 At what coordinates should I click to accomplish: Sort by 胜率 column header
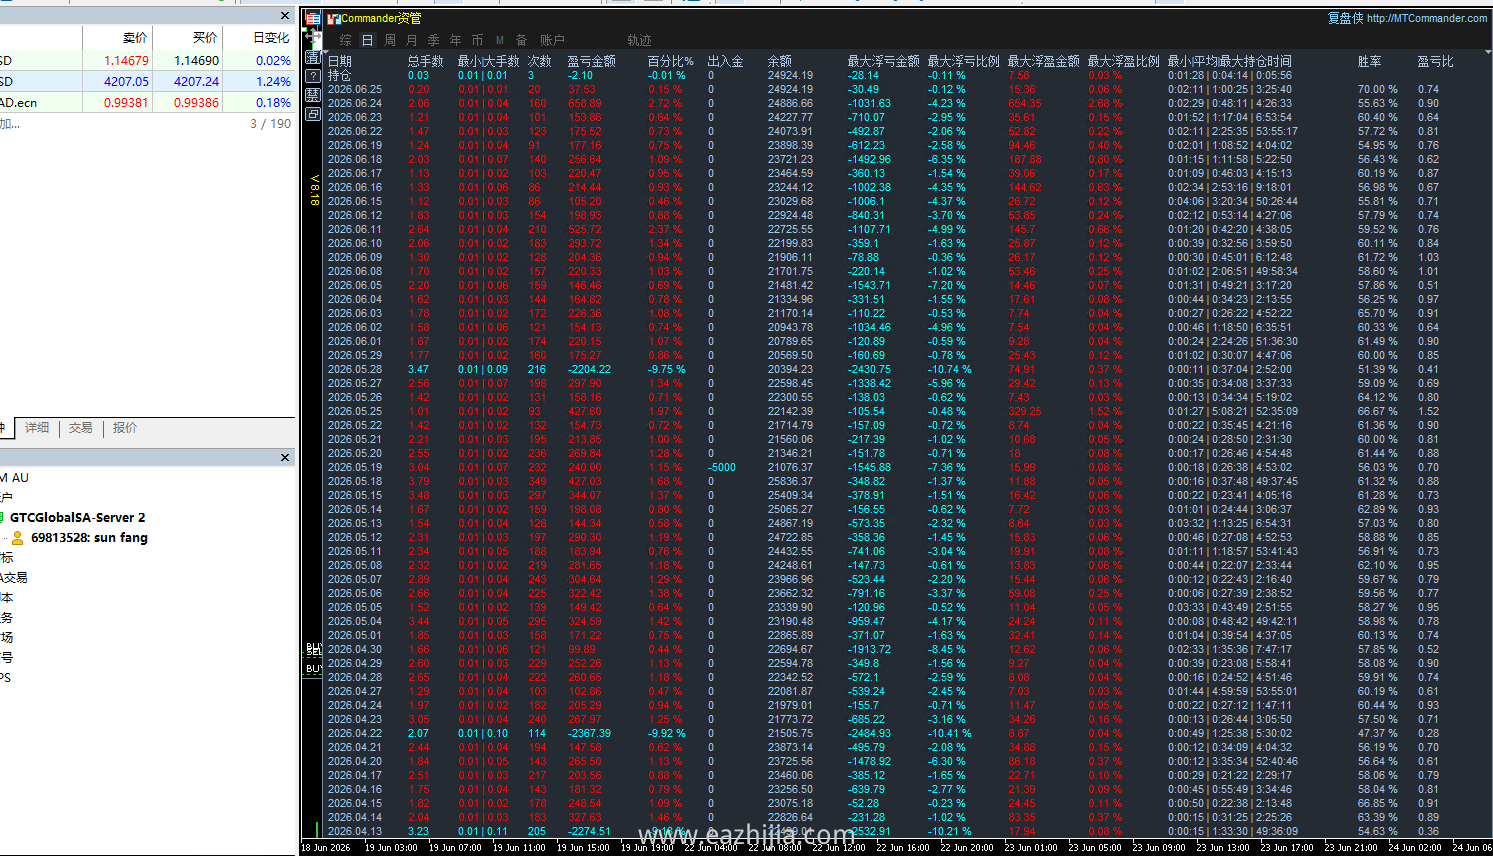tap(1370, 61)
